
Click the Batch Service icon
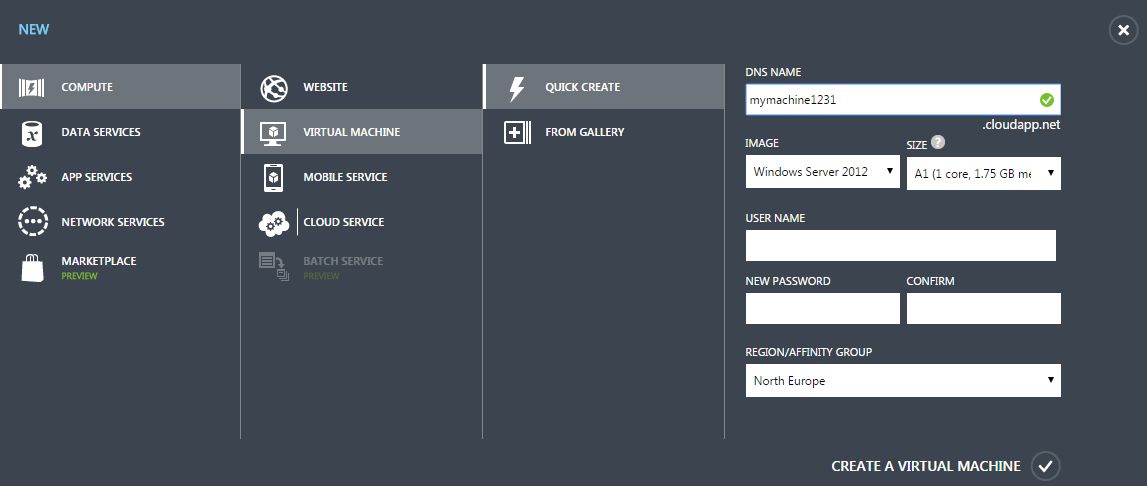274,268
